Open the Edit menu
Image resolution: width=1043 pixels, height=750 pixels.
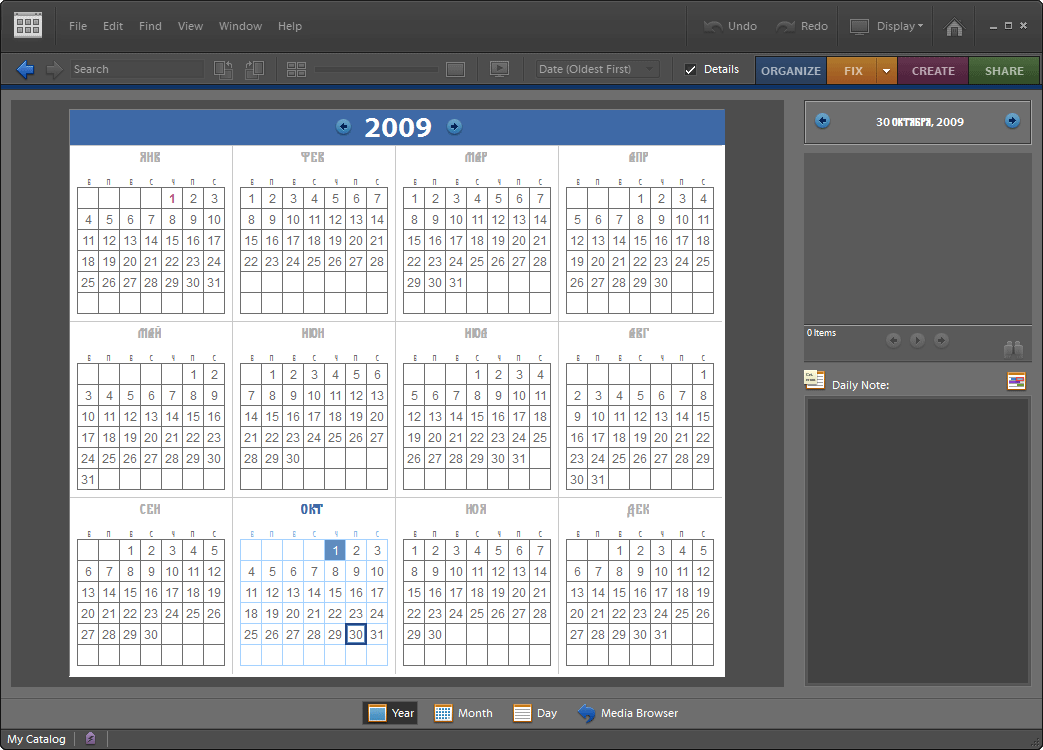click(112, 26)
